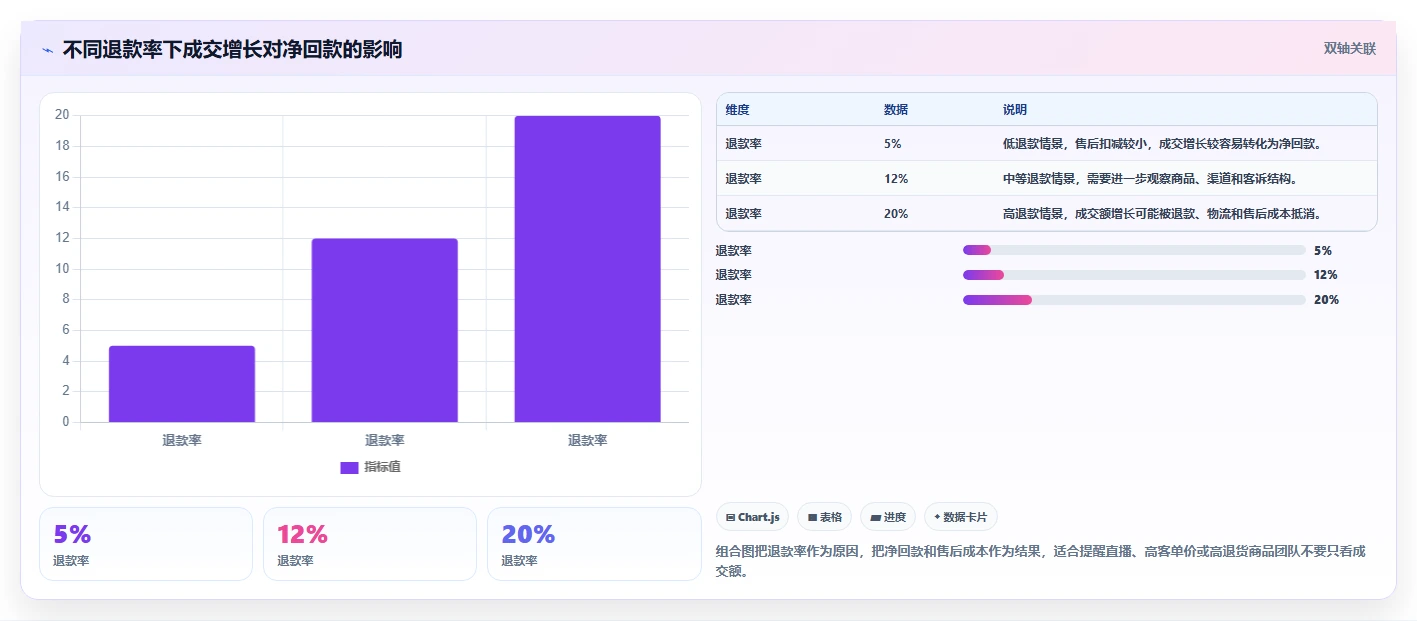Toggle the 指标值 legend item

371,467
